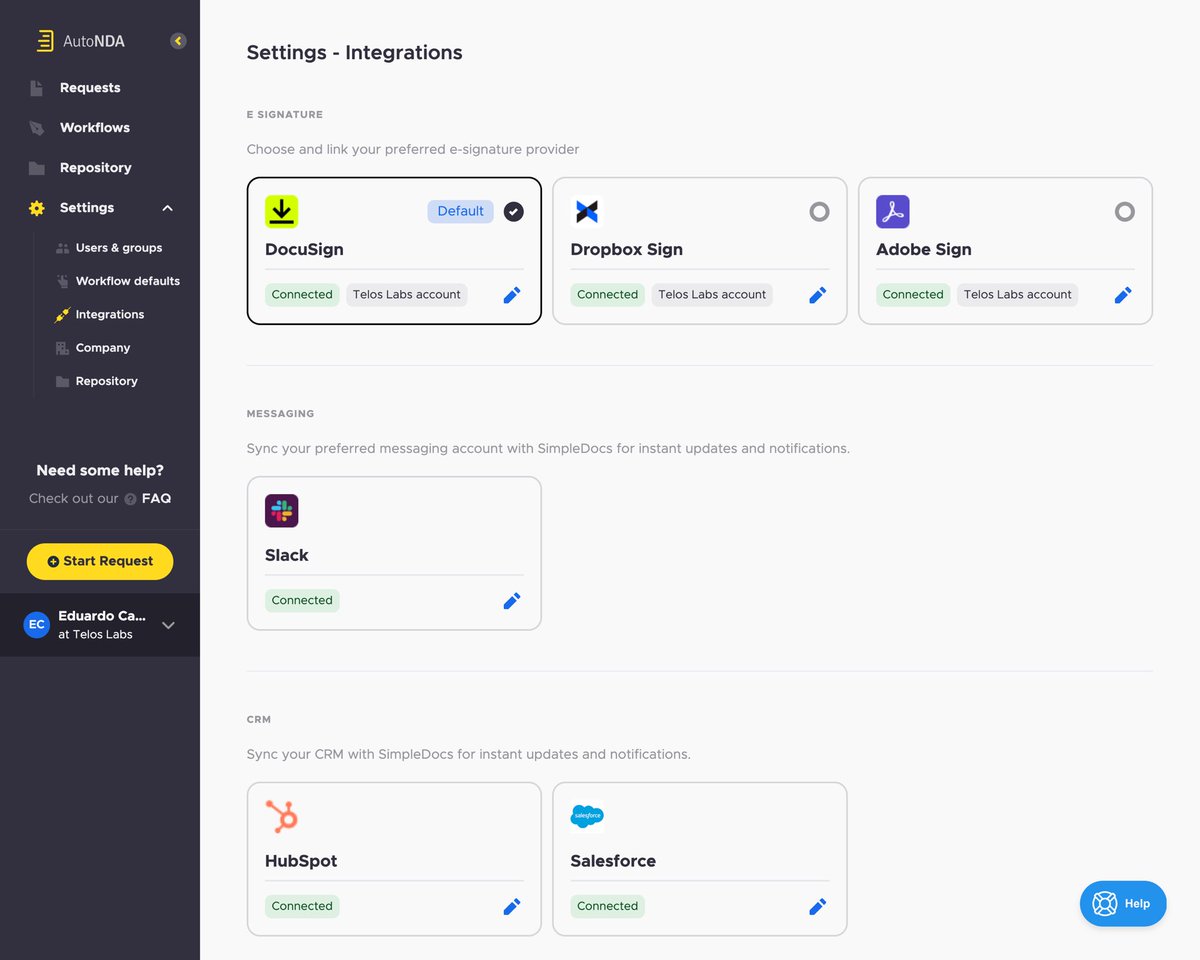Click Telos Labs account tag on Adobe Sign

[1018, 295]
